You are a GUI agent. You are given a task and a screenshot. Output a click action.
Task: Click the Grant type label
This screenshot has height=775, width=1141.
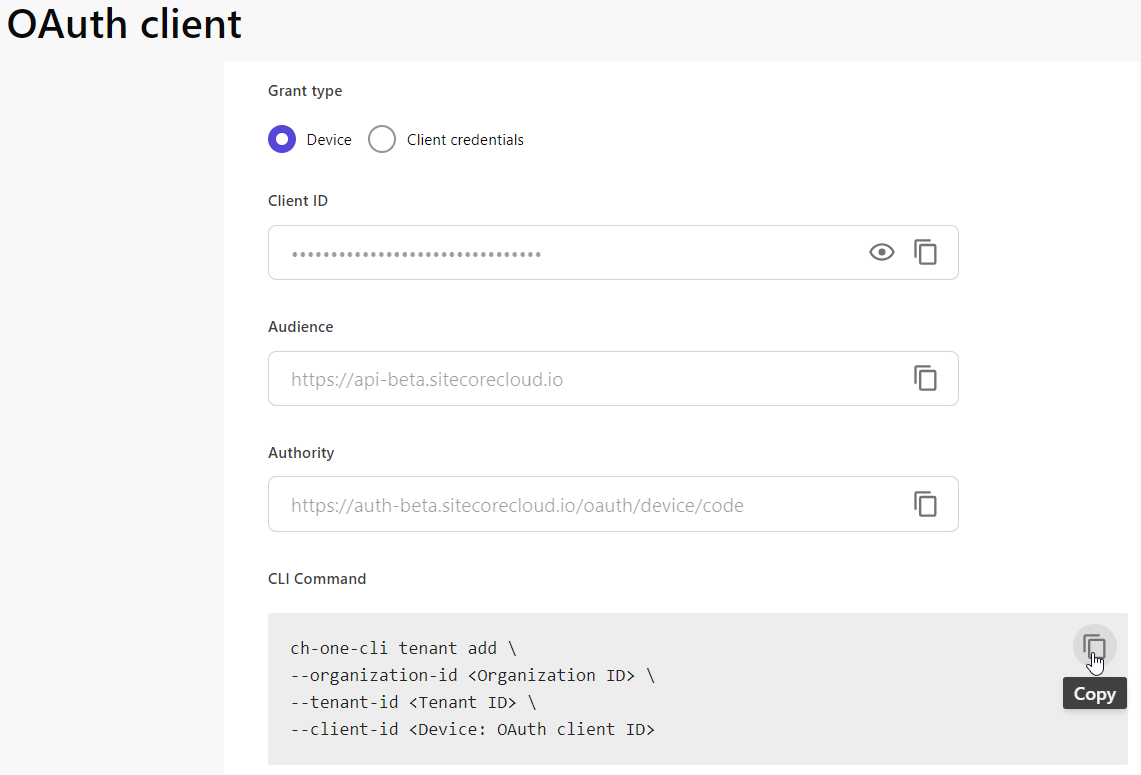305,90
